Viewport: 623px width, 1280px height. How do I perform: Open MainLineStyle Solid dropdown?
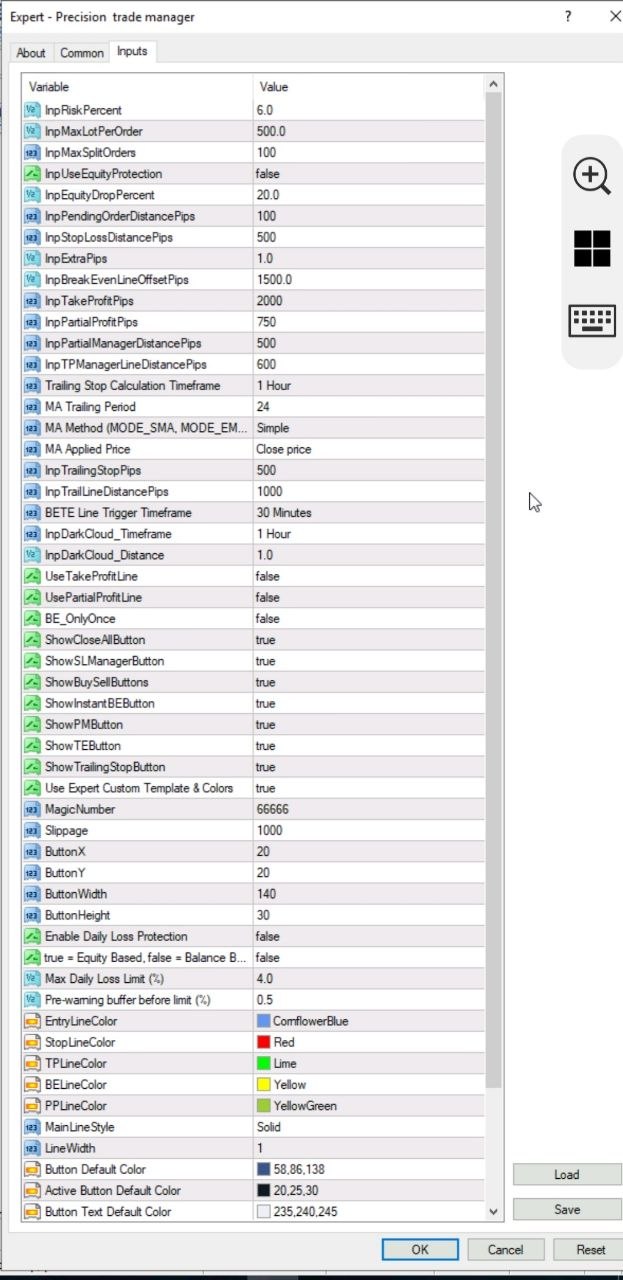(x=368, y=1127)
